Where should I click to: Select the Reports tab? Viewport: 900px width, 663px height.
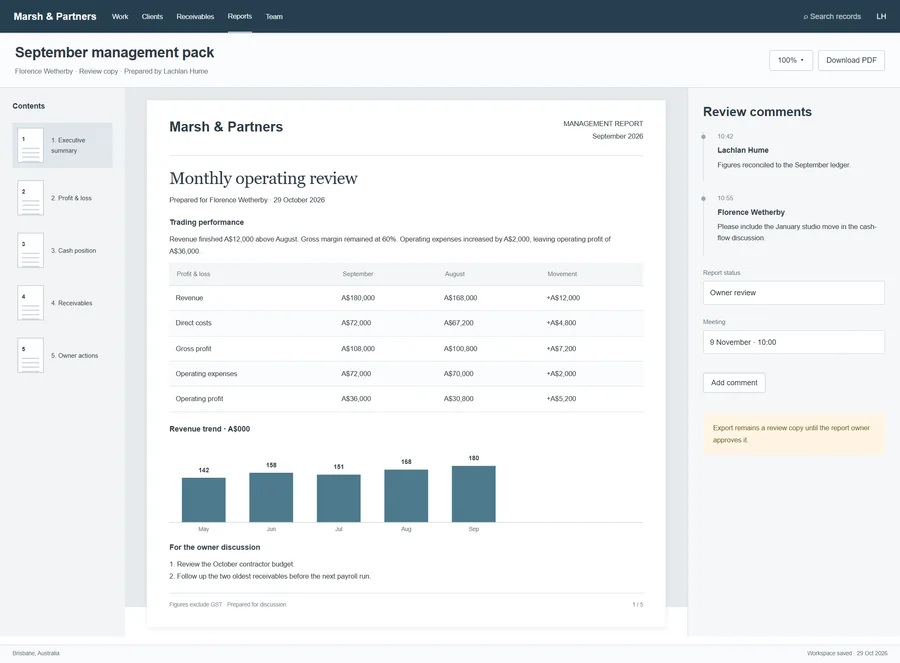[x=240, y=16]
